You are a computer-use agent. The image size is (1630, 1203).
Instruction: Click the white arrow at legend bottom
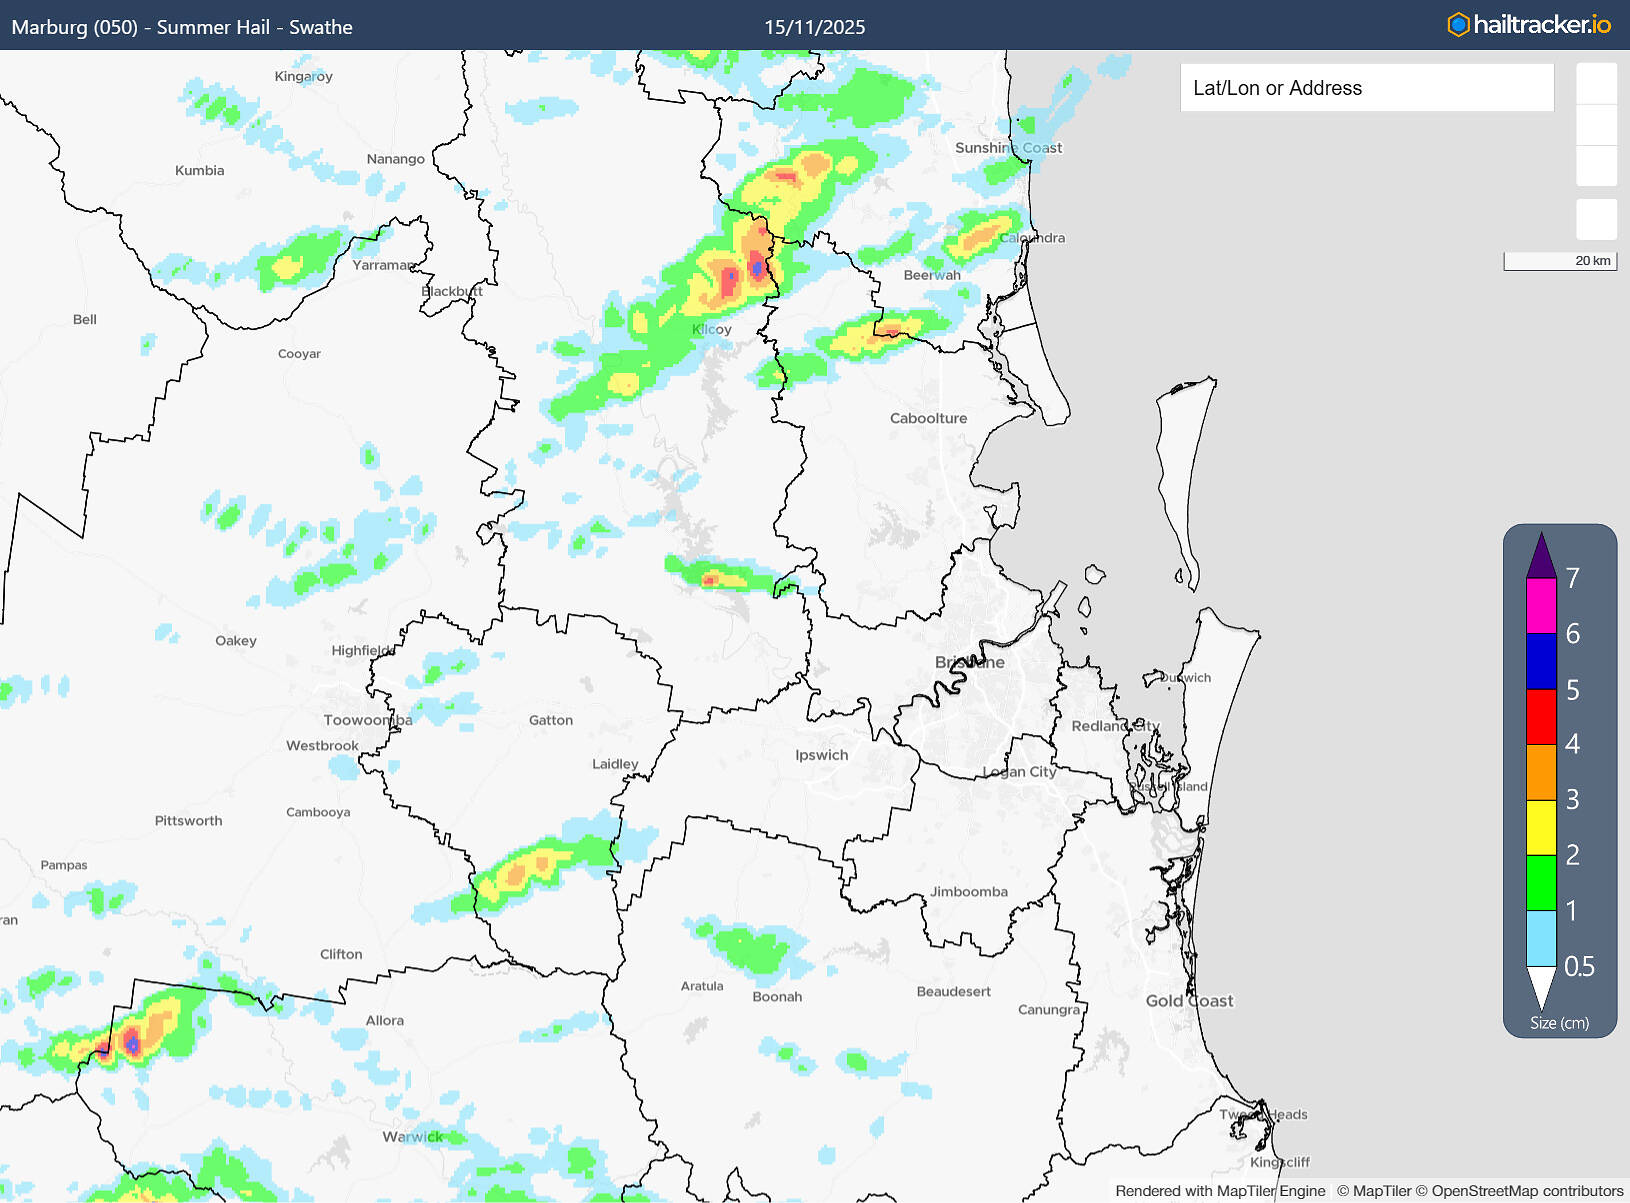tap(1541, 987)
